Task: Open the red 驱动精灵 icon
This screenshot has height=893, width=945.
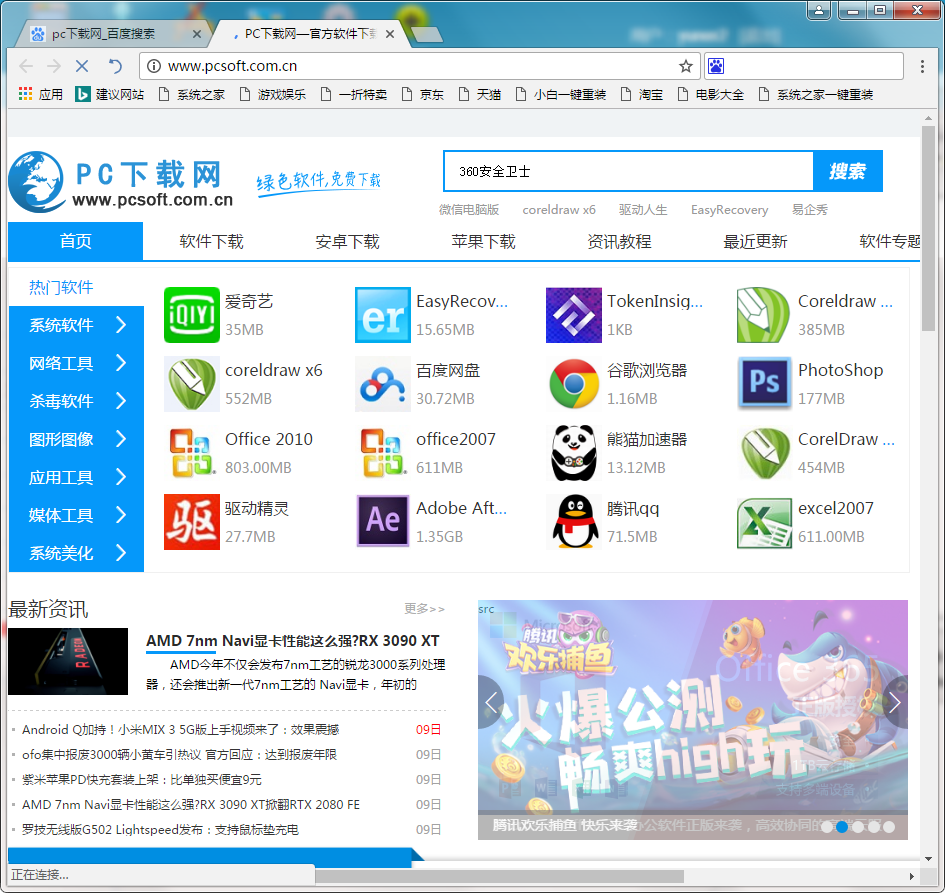Action: tap(192, 522)
